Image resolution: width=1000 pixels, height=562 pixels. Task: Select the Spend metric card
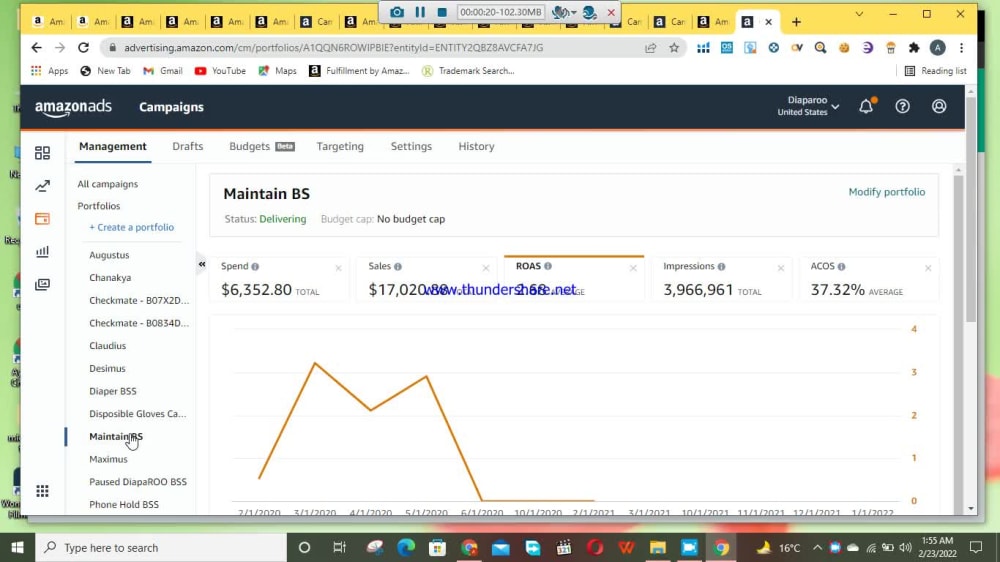[x=280, y=279]
